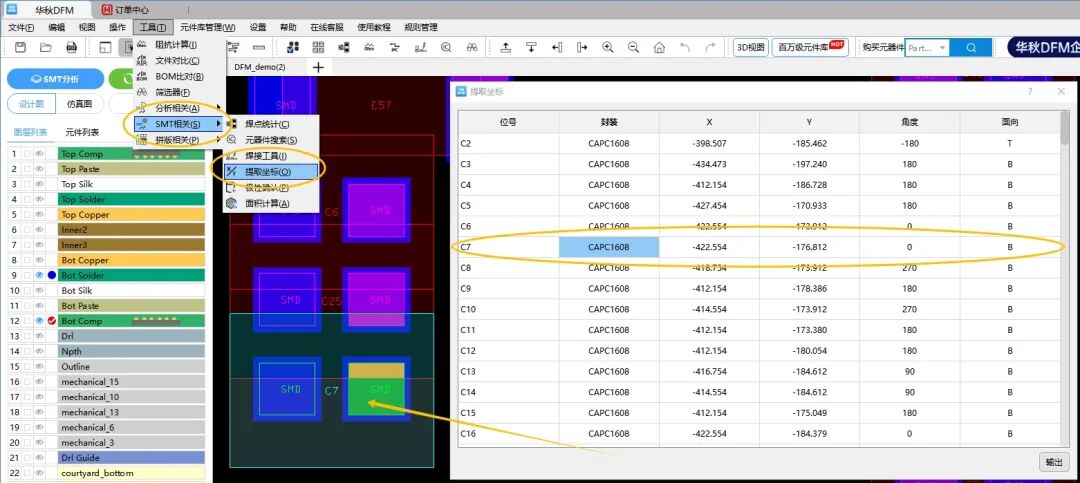The width and height of the screenshot is (1080, 483).
Task: Click the open folder toolbar icon
Action: pyautogui.click(x=46, y=47)
